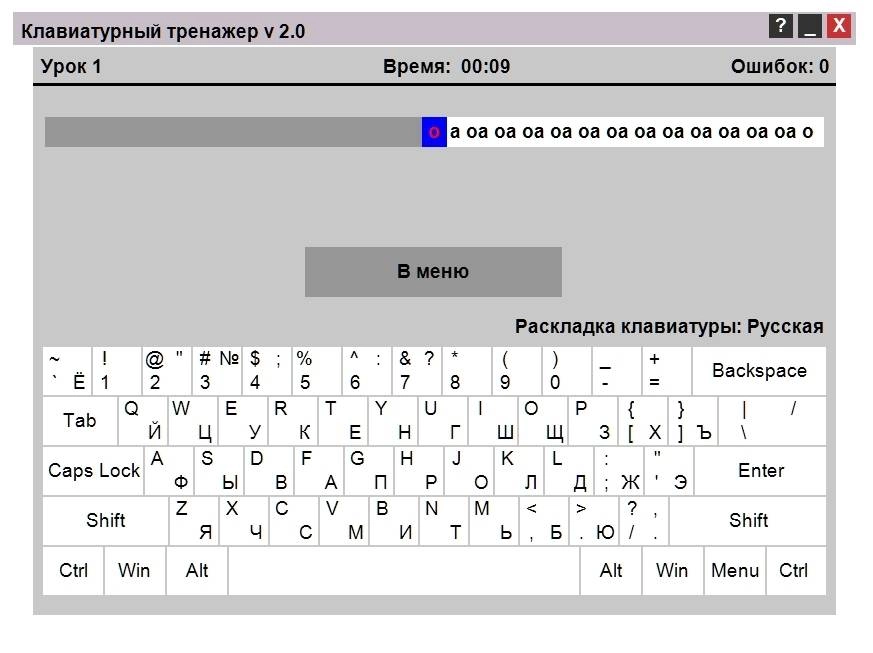The width and height of the screenshot is (873, 653).
Task: Click the right Ctrl key
Action: pos(796,571)
